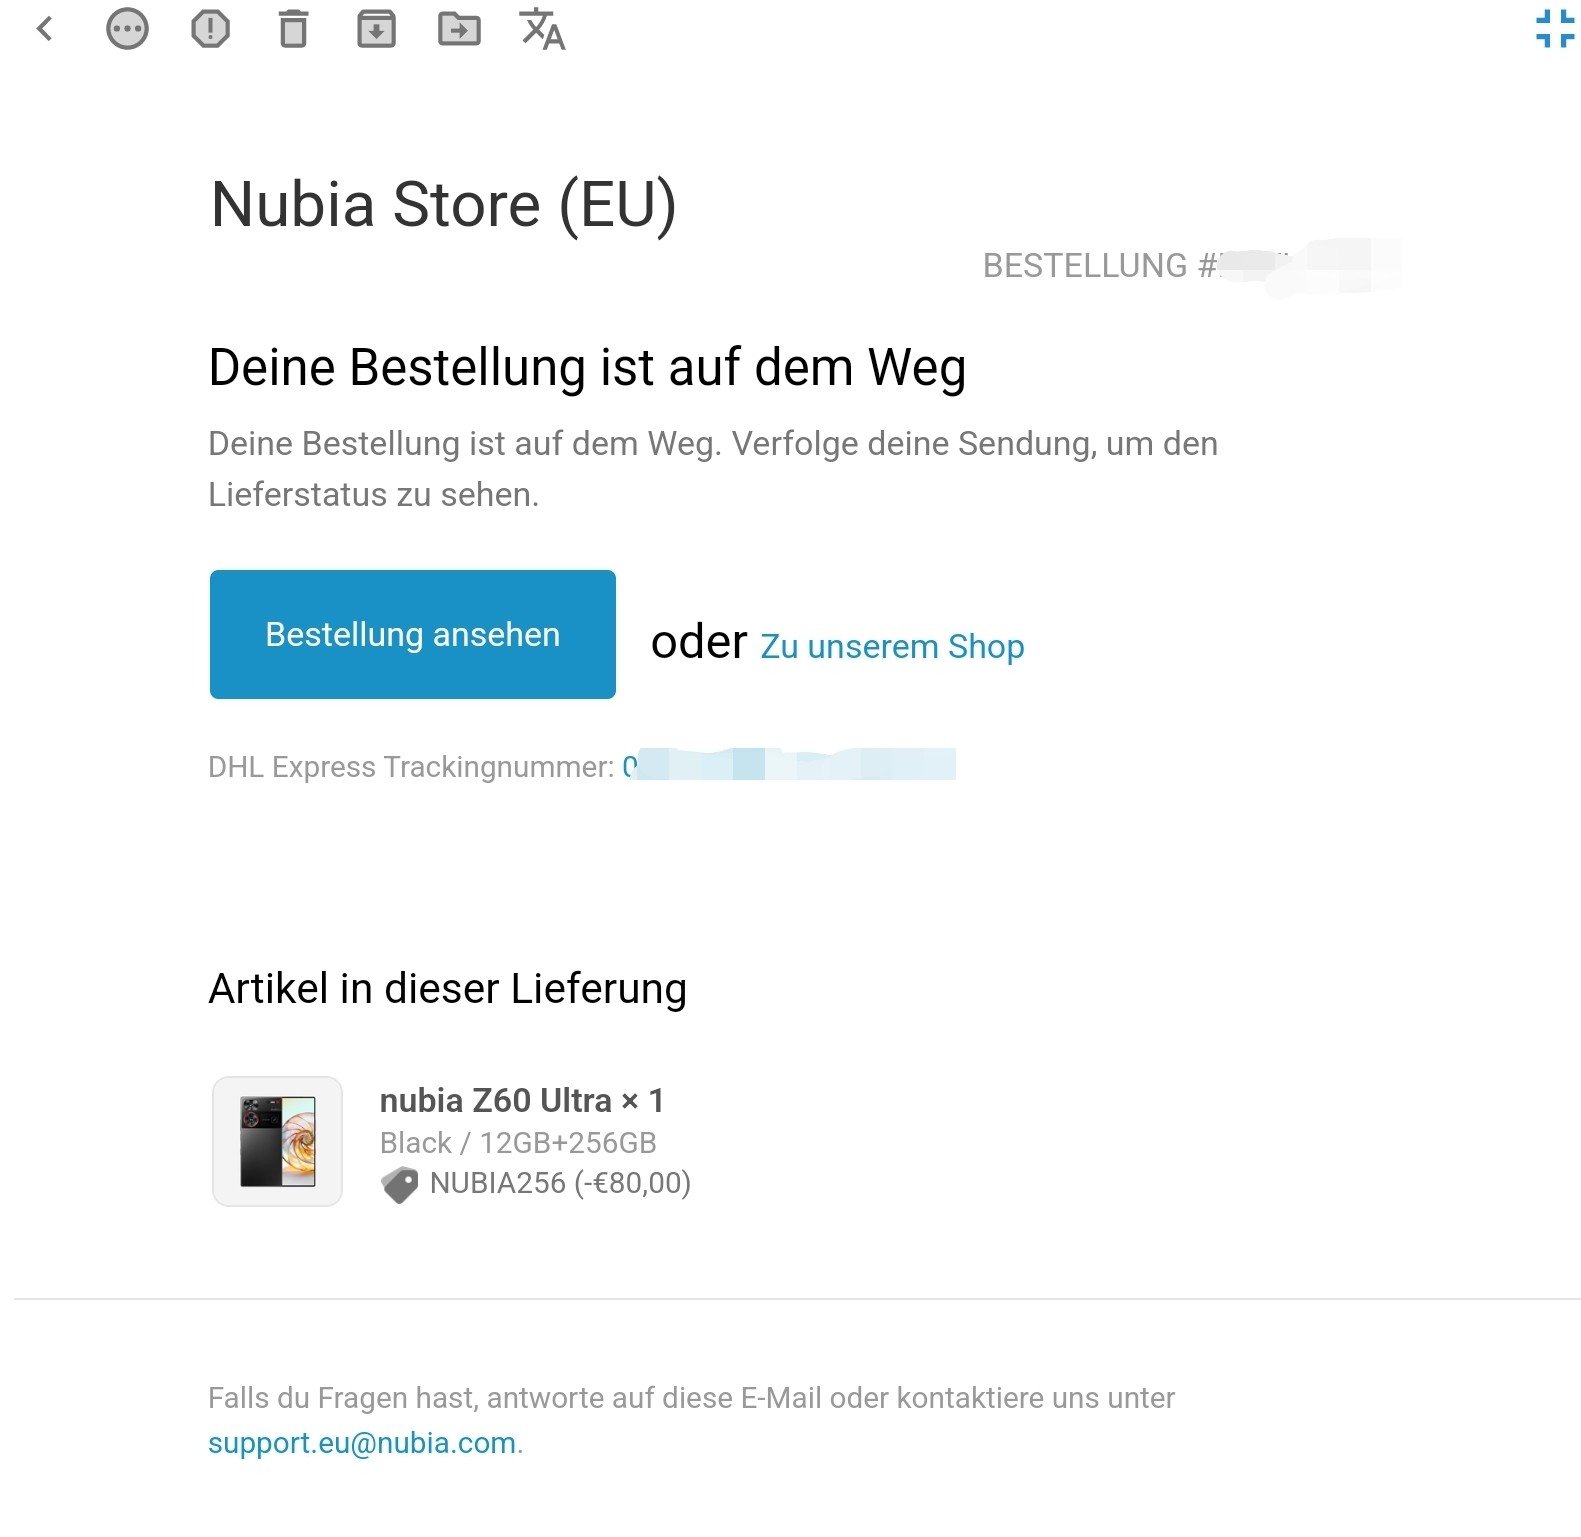Open the more options ellipsis menu
1581x1537 pixels.
tap(127, 29)
